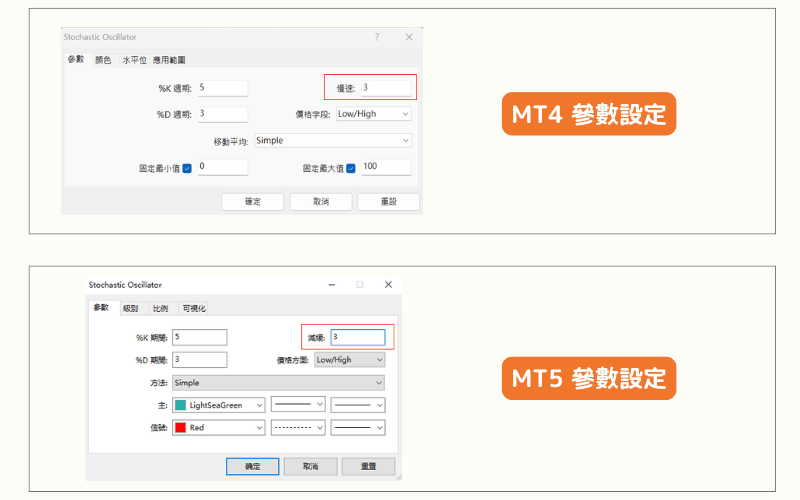Viewport: 800px width, 500px height.
Task: Open 價格方面 Low/High dropdown in MT5
Action: (349, 360)
